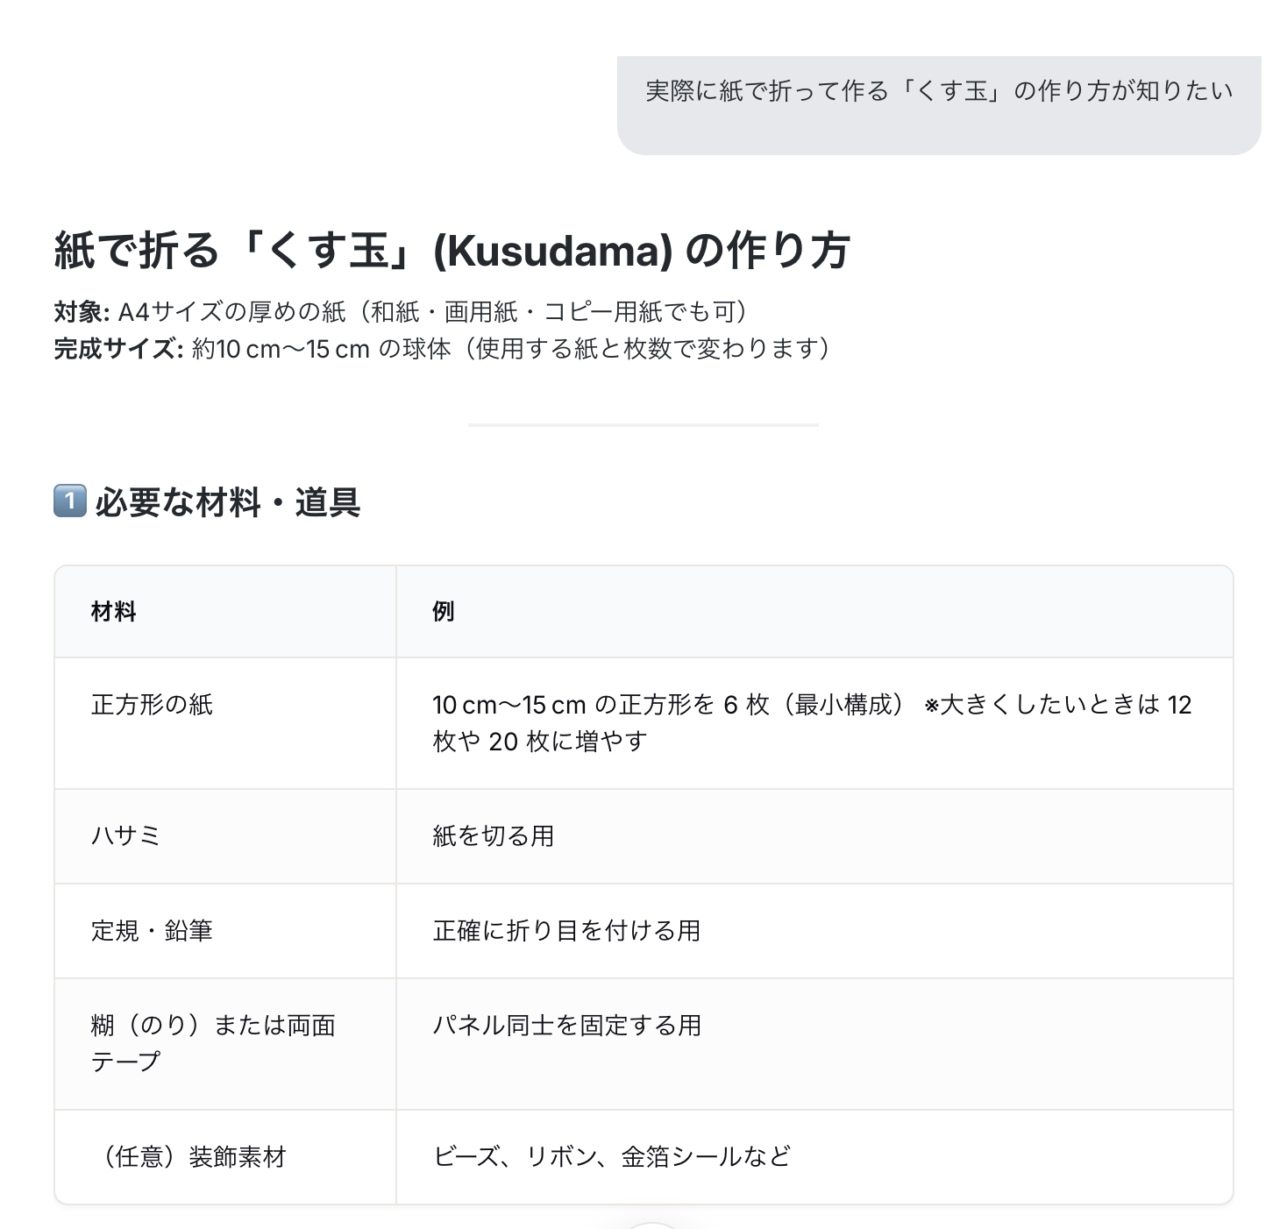Screen dimensions: 1280x1229
Task: Click the 紙を切る用 cell
Action: (493, 836)
